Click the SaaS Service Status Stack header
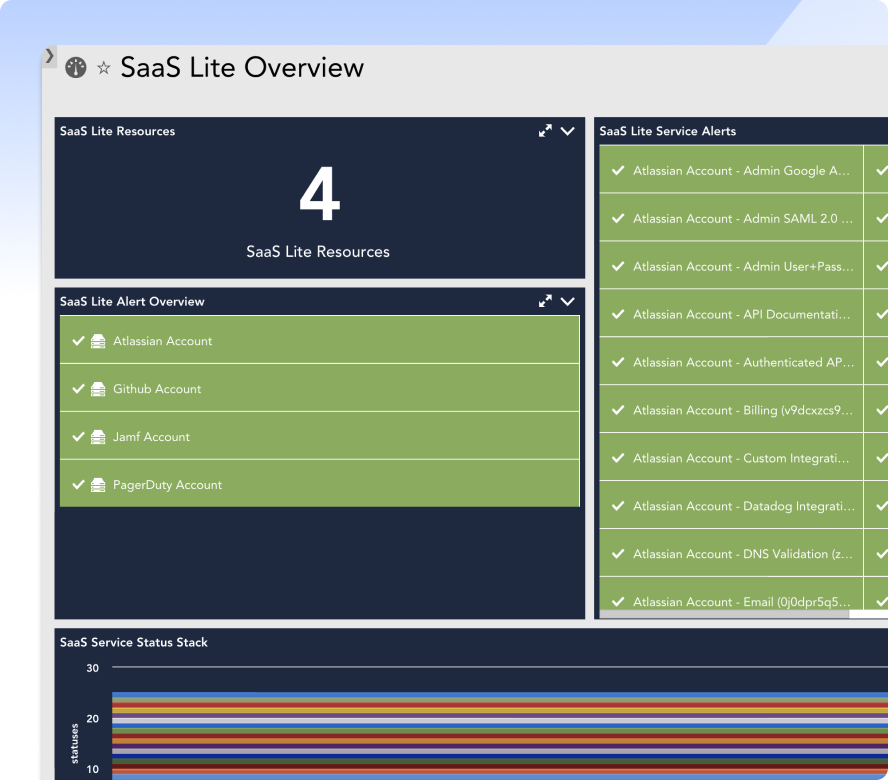This screenshot has width=888, height=780. point(134,642)
